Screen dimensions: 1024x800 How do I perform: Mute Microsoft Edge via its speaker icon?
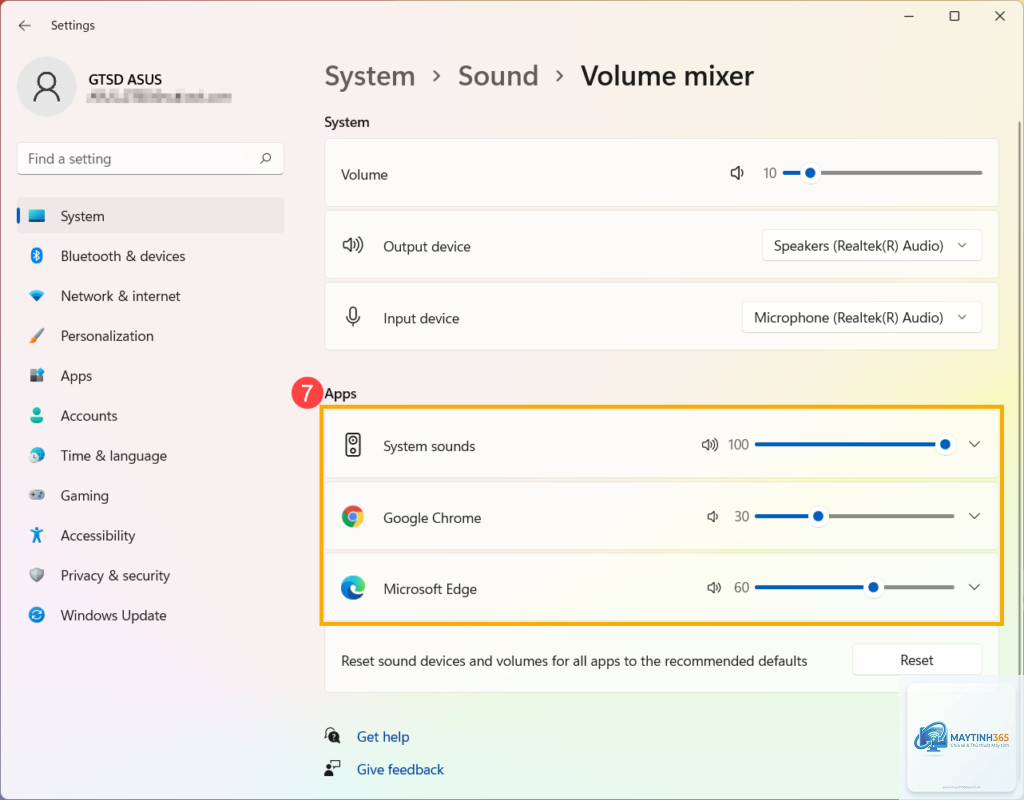(x=714, y=588)
